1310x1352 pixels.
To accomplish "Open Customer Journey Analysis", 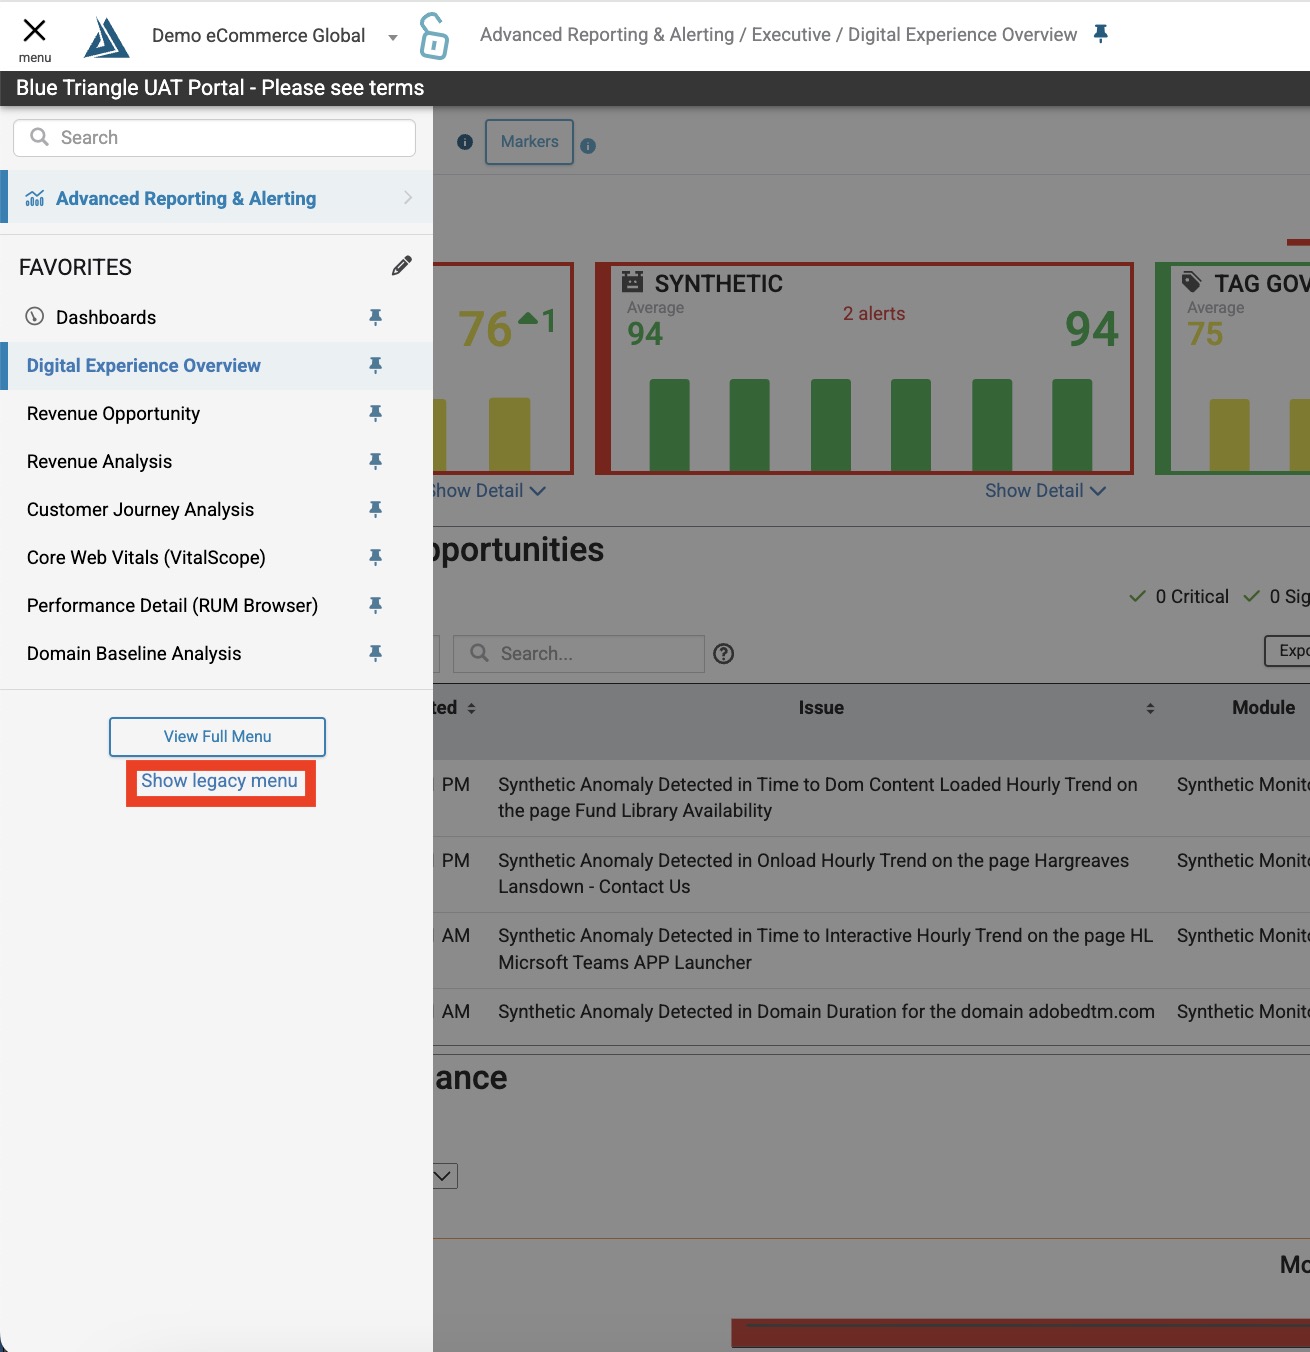I will pos(140,509).
